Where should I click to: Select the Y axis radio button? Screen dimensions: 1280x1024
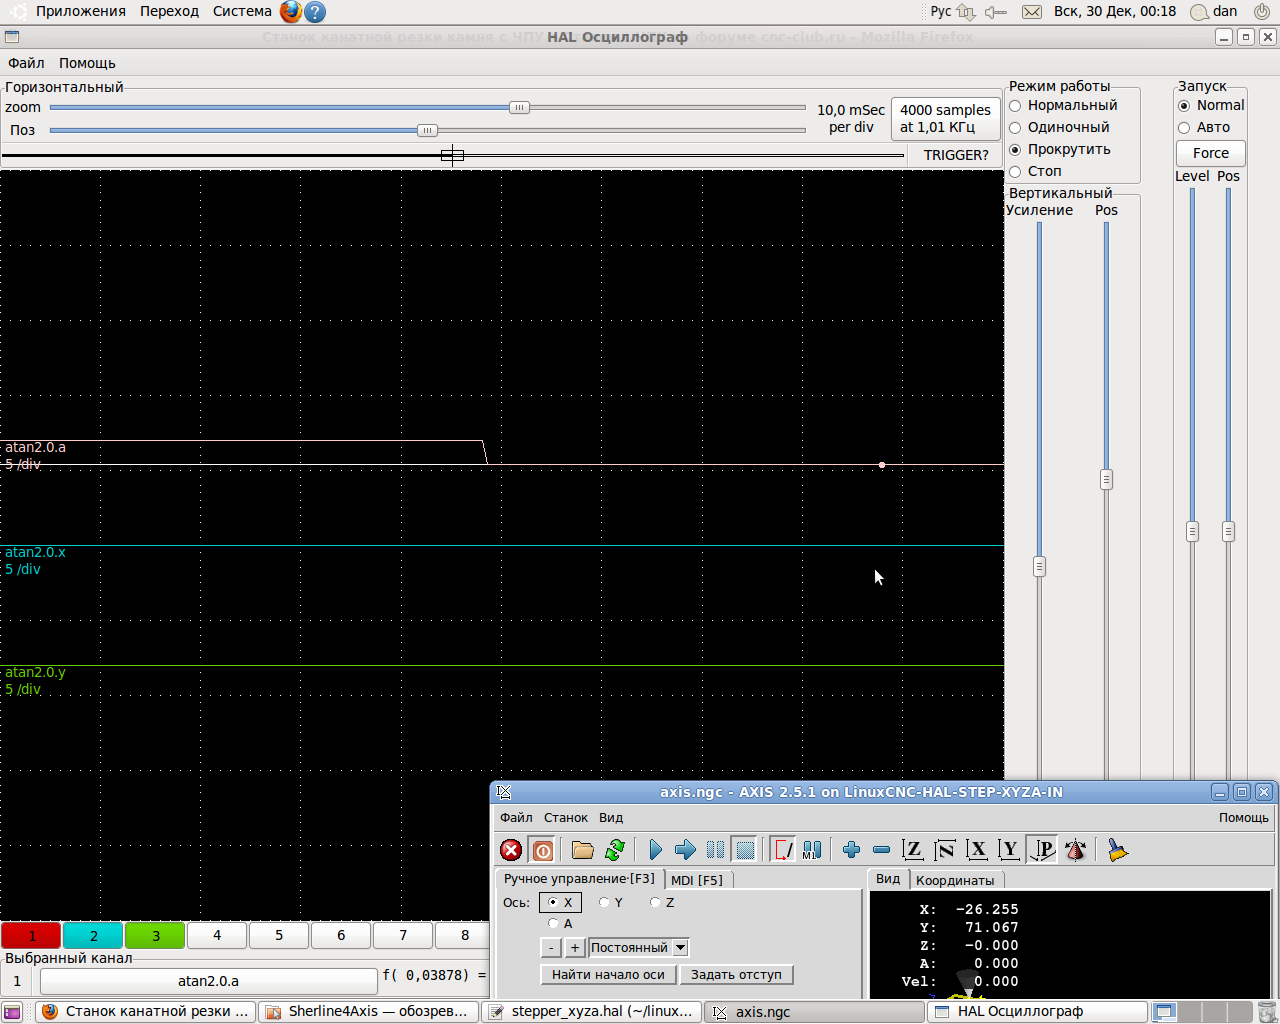point(604,903)
